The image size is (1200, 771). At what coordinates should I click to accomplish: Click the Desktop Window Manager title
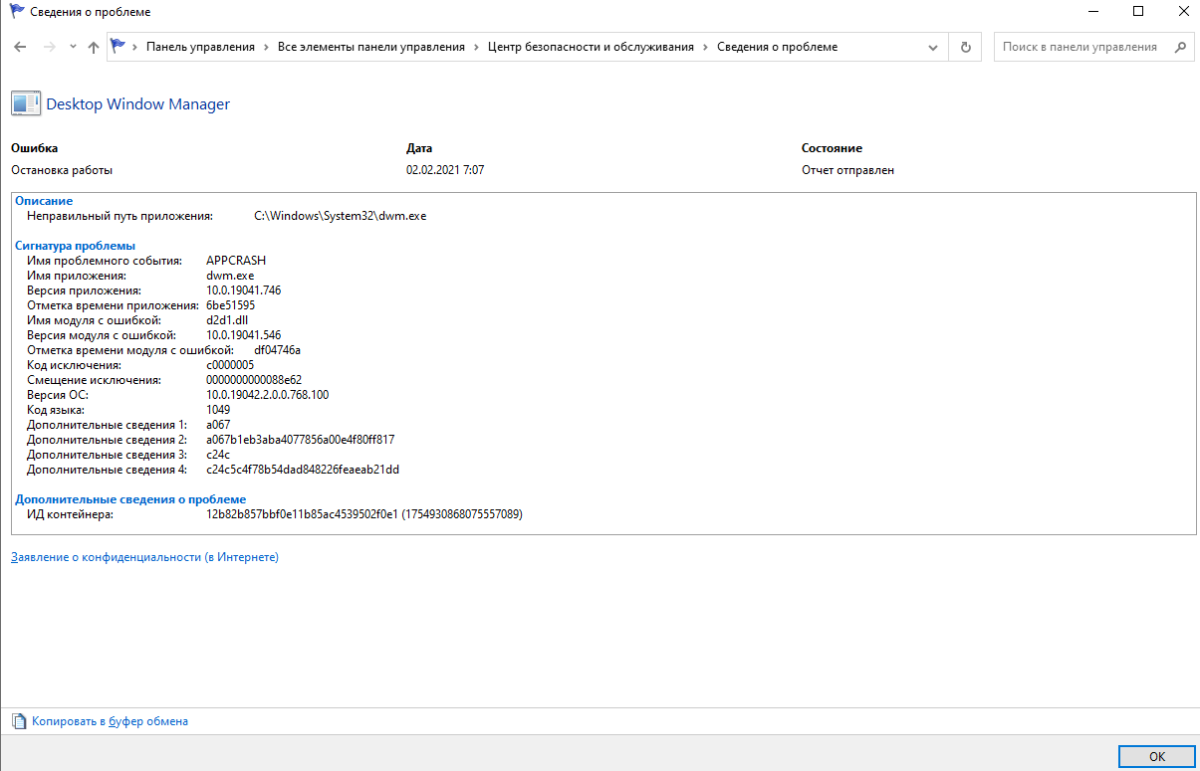(138, 104)
